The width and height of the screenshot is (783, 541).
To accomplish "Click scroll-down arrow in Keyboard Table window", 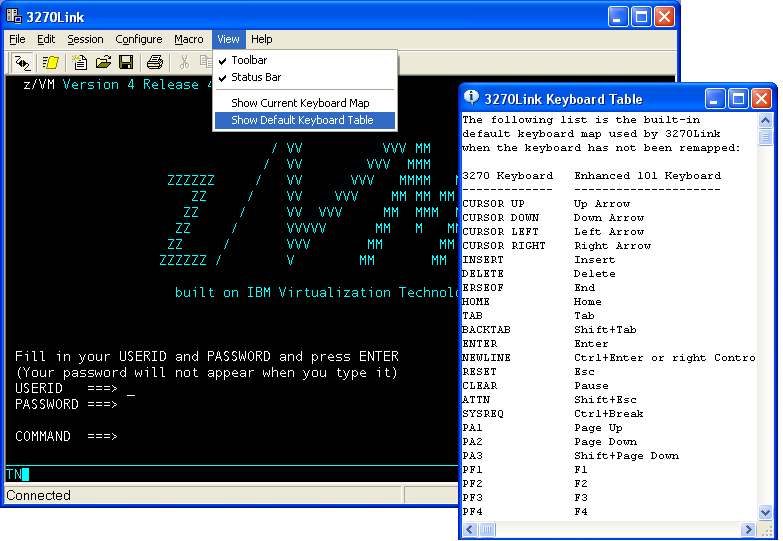I will (x=765, y=512).
